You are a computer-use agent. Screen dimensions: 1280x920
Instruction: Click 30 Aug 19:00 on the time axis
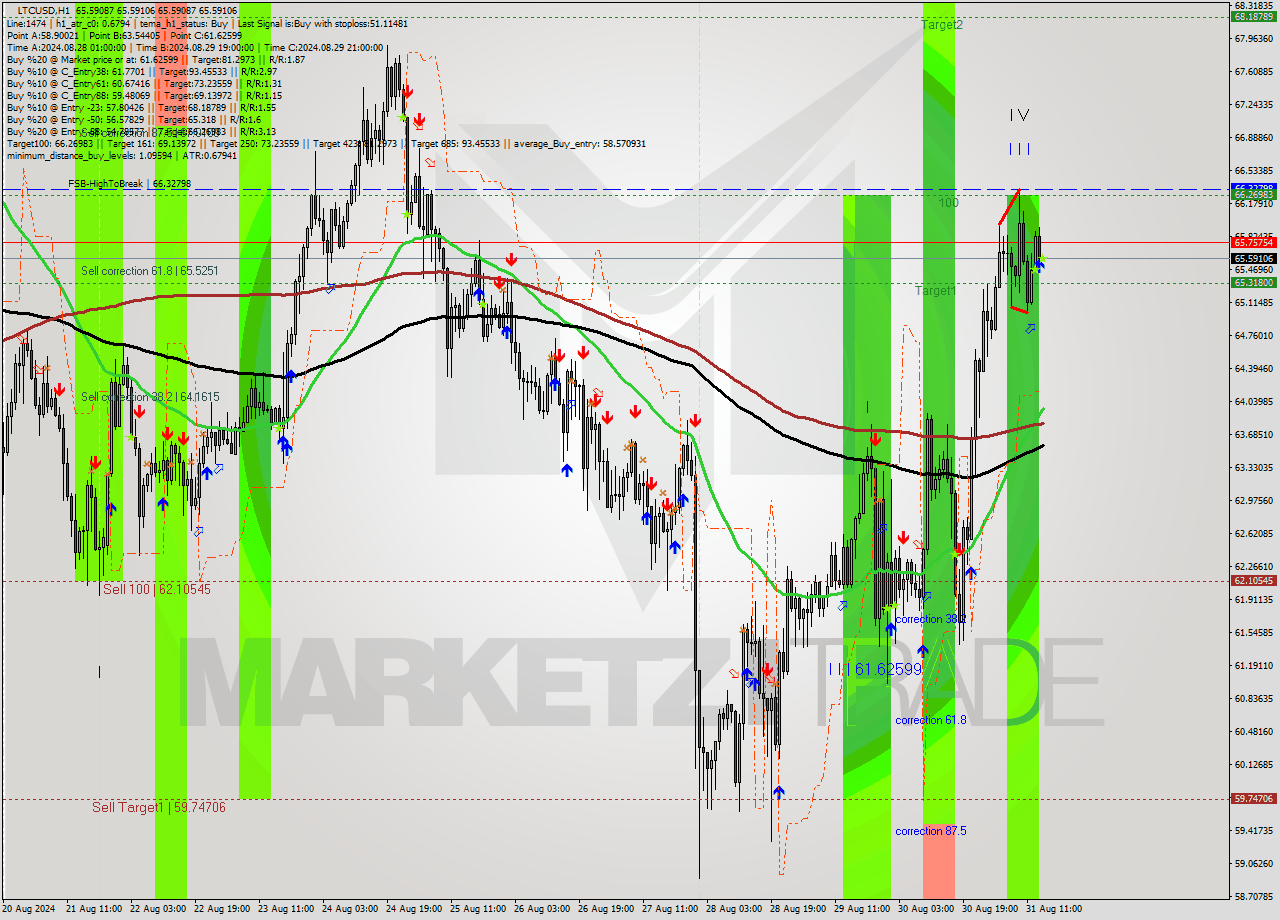coord(991,909)
